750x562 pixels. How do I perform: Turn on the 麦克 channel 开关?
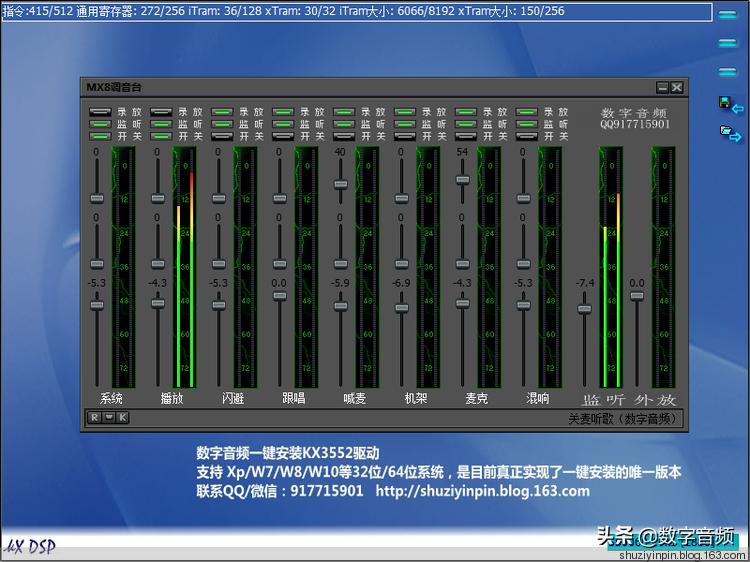click(466, 136)
